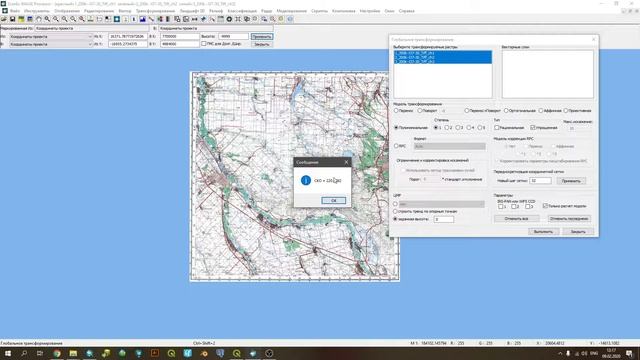
Task: Select the Полиномиальная model radio button
Action: [x=396, y=128]
